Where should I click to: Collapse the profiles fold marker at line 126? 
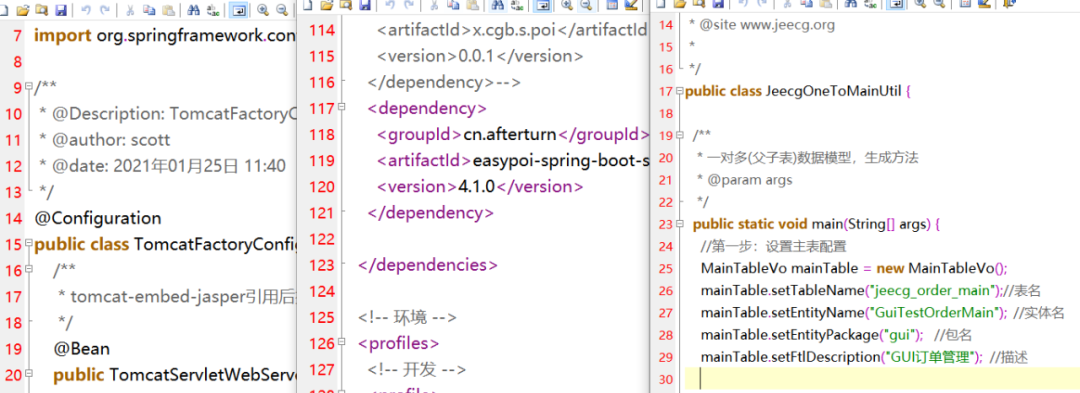341,342
